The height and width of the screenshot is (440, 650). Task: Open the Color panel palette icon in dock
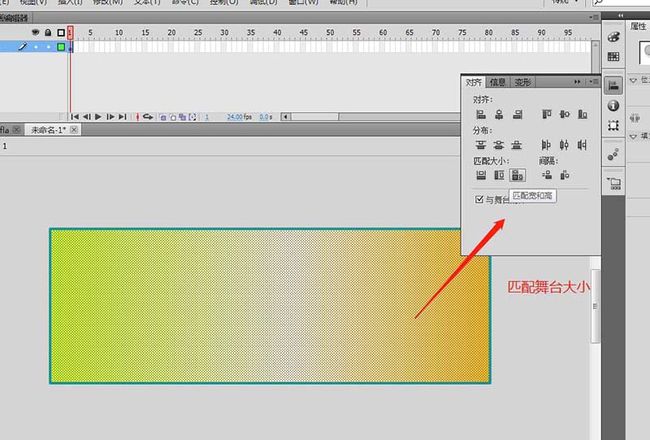coord(613,37)
